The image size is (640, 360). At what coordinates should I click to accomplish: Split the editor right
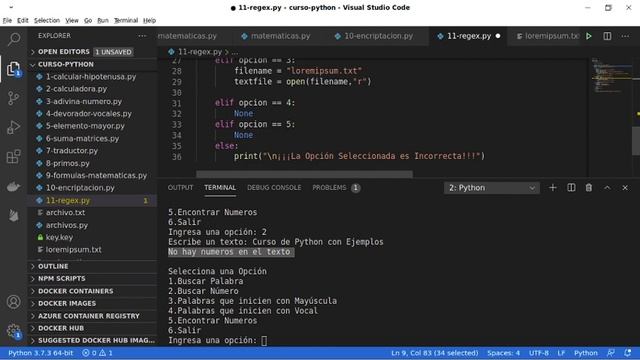(607, 36)
